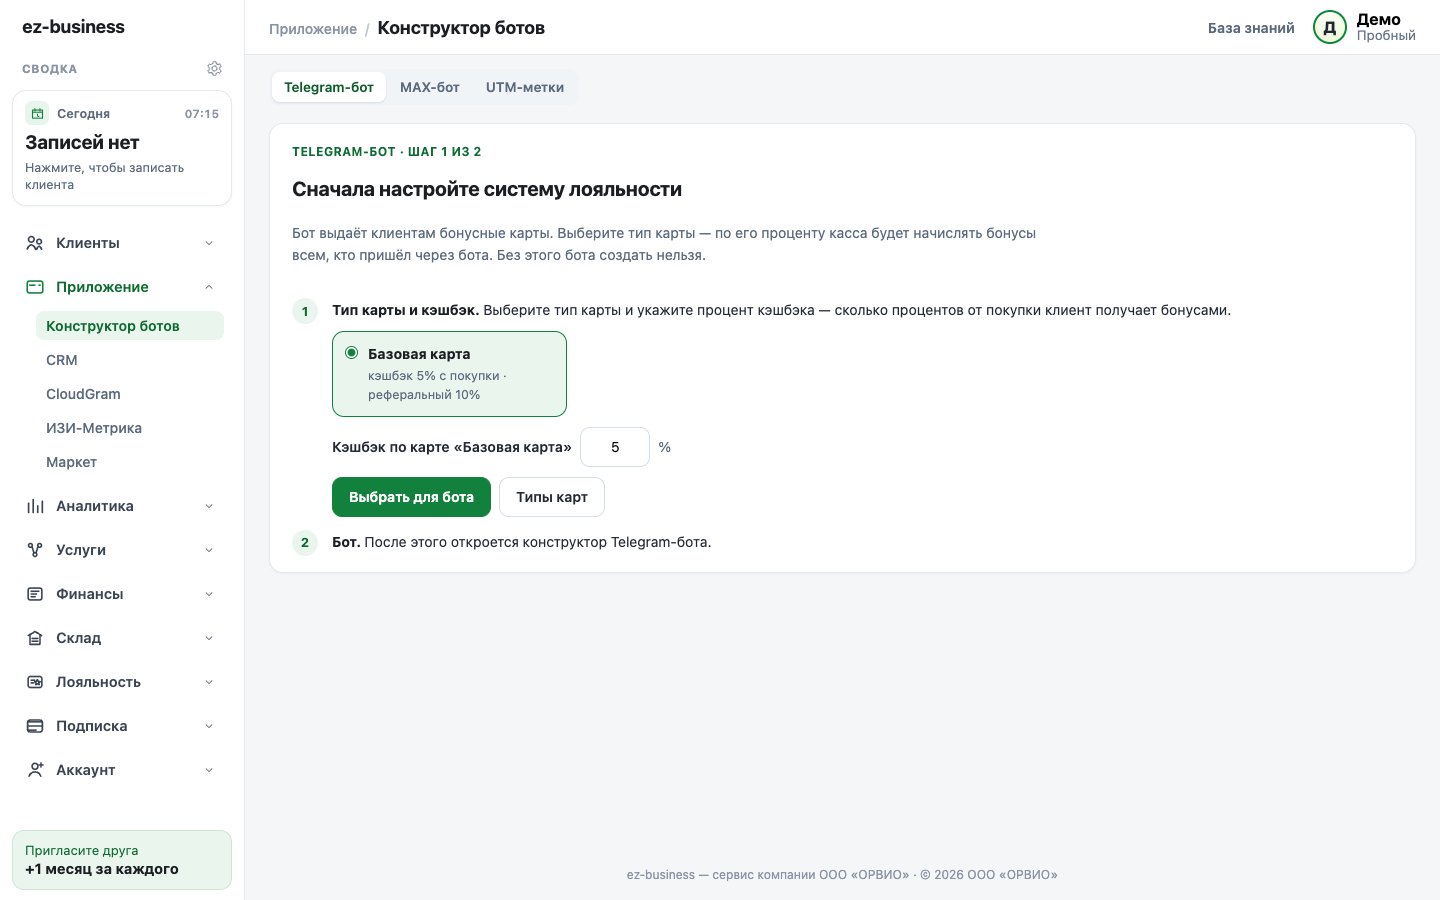Select the Базовая карта radio button
Image resolution: width=1440 pixels, height=900 pixels.
tap(351, 353)
